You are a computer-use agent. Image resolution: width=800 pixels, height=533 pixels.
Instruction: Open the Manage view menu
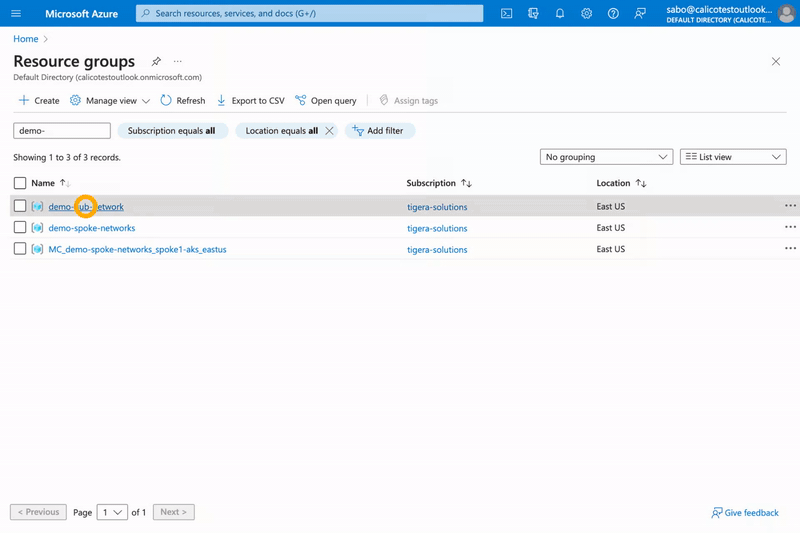(110, 100)
